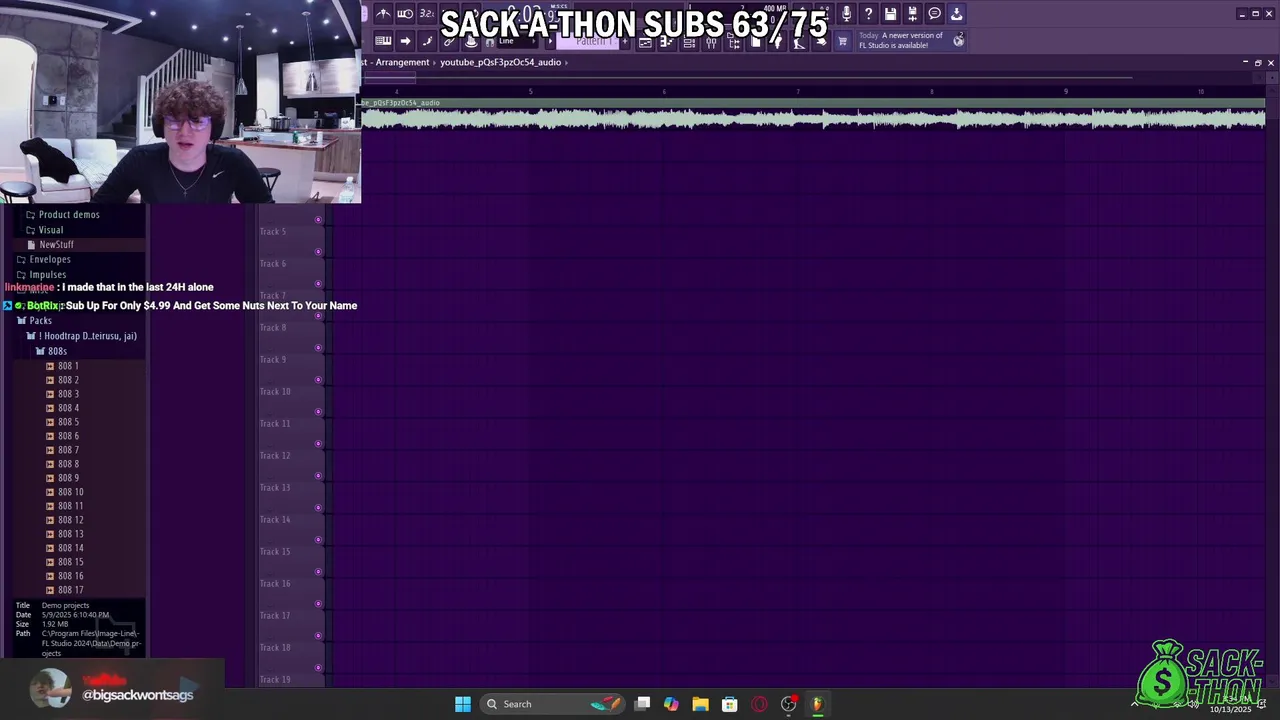Click youtube_pQsF3pzOc54_audio breadcrumb
The image size is (1280, 720).
500,62
